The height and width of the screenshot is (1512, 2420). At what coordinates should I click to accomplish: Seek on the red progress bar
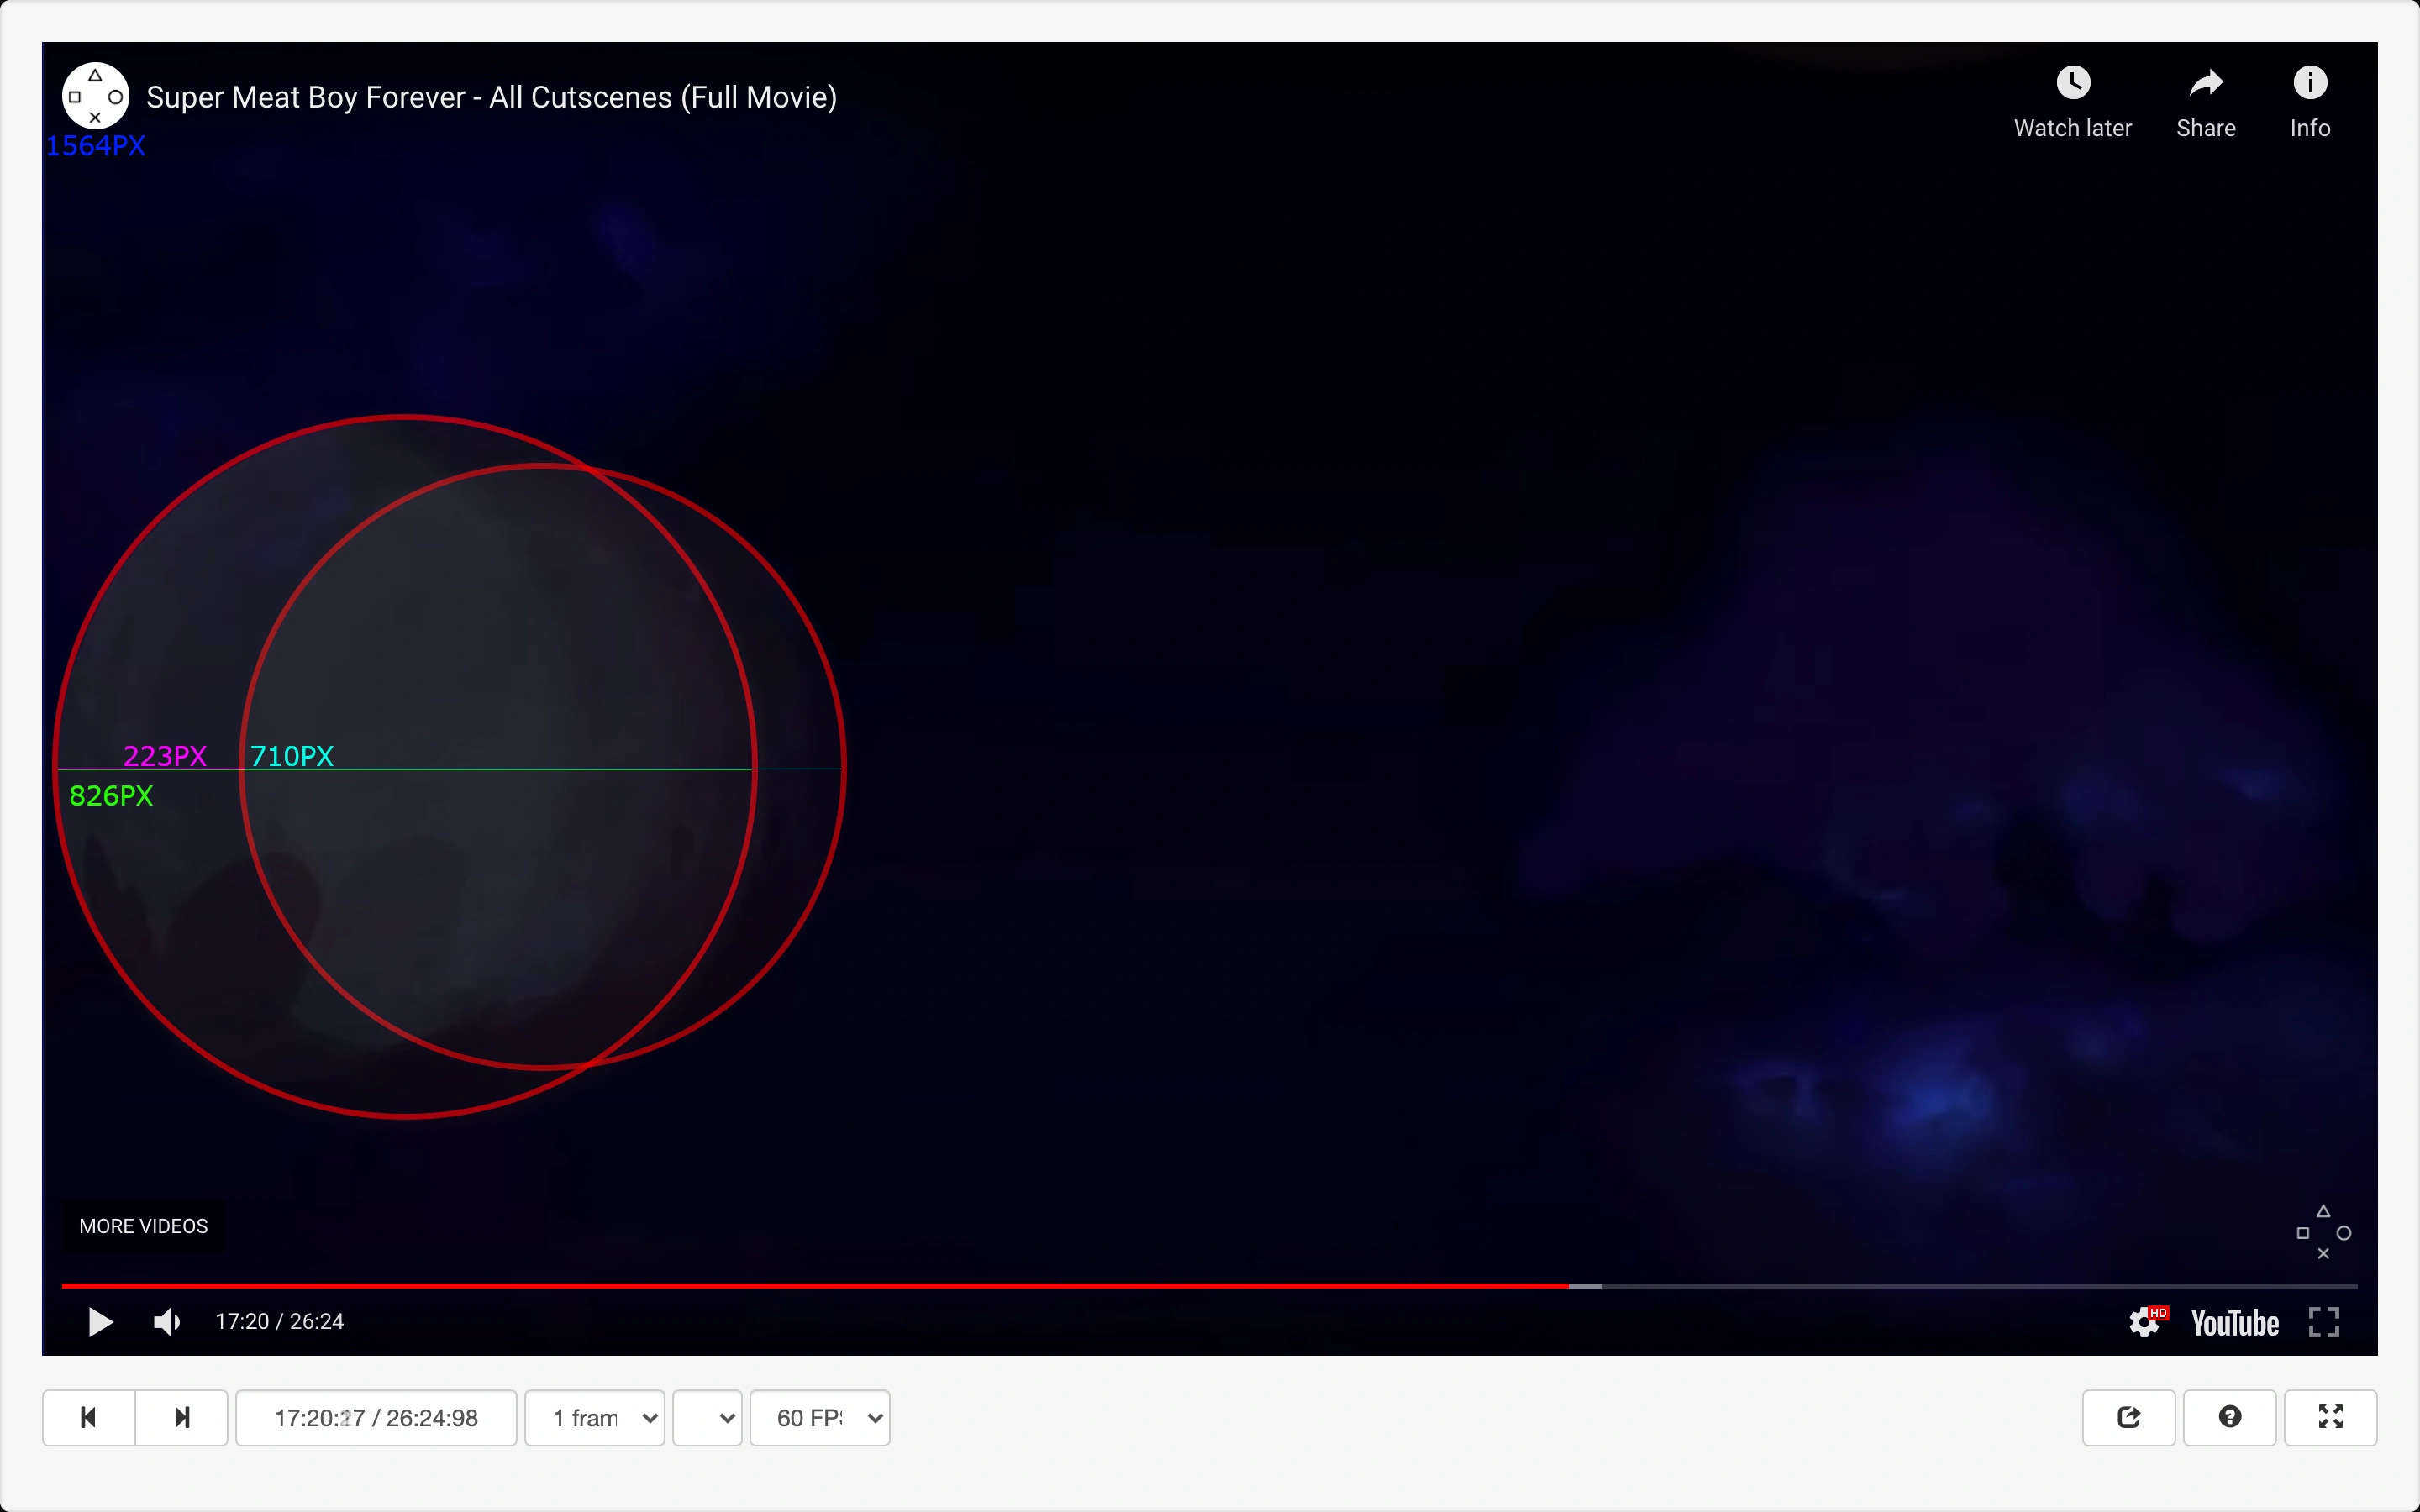tap(800, 1285)
